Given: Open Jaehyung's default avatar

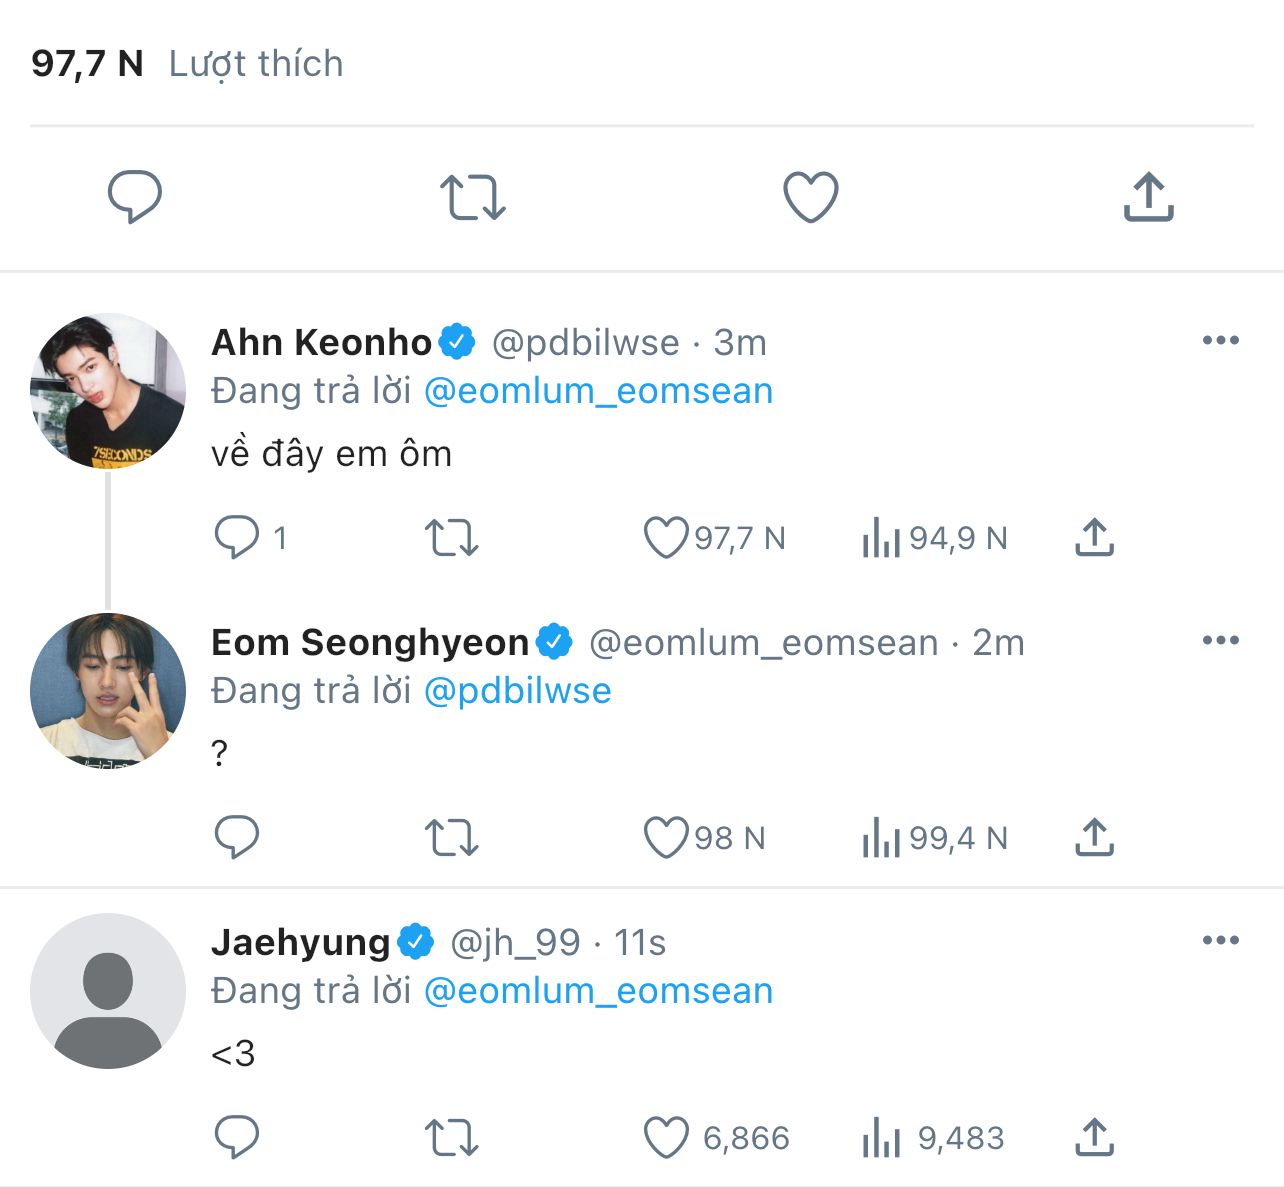Looking at the screenshot, I should (x=108, y=991).
